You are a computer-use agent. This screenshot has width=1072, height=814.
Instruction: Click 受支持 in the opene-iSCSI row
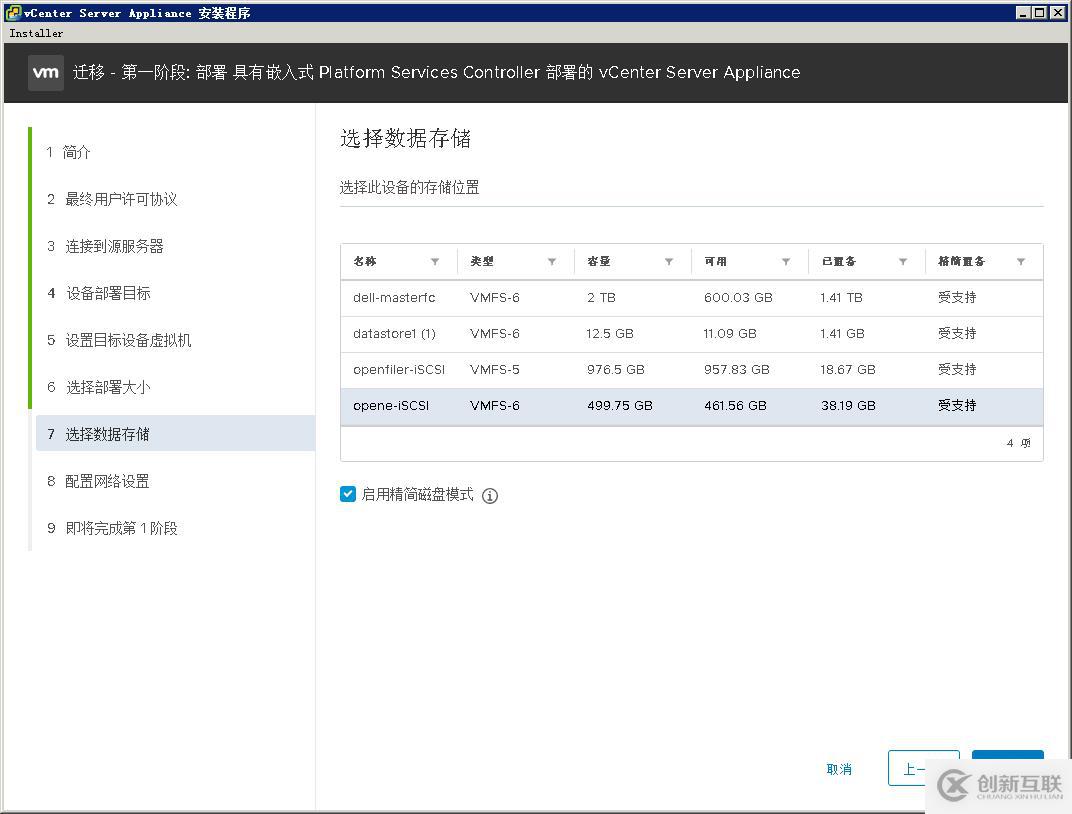[956, 405]
